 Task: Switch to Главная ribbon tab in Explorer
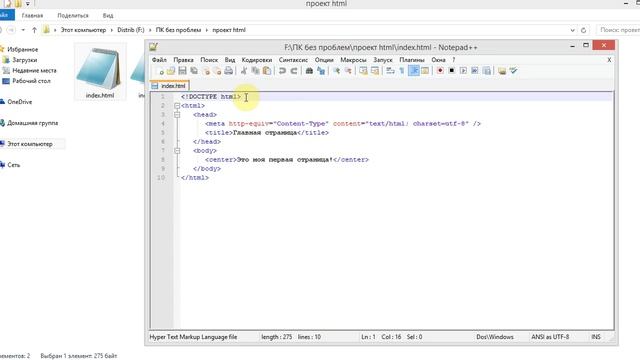coord(32,16)
